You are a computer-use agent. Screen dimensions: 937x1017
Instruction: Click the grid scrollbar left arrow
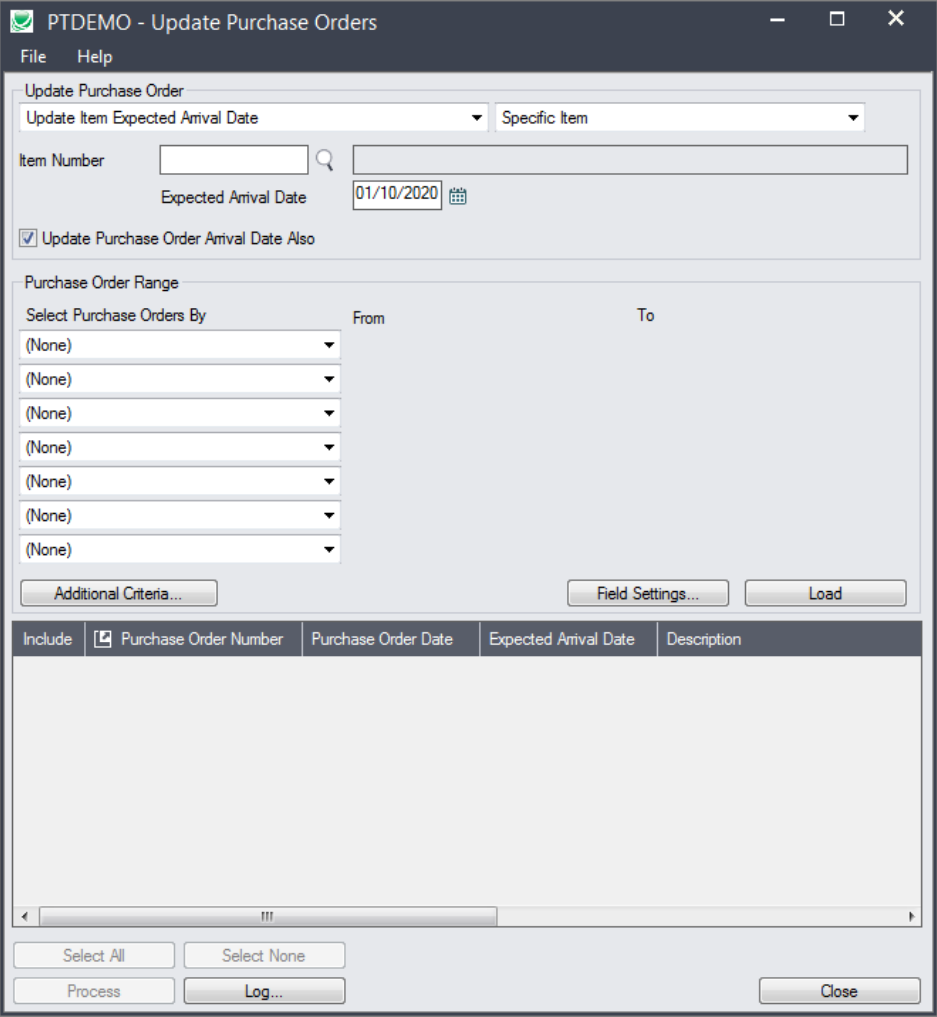point(25,916)
